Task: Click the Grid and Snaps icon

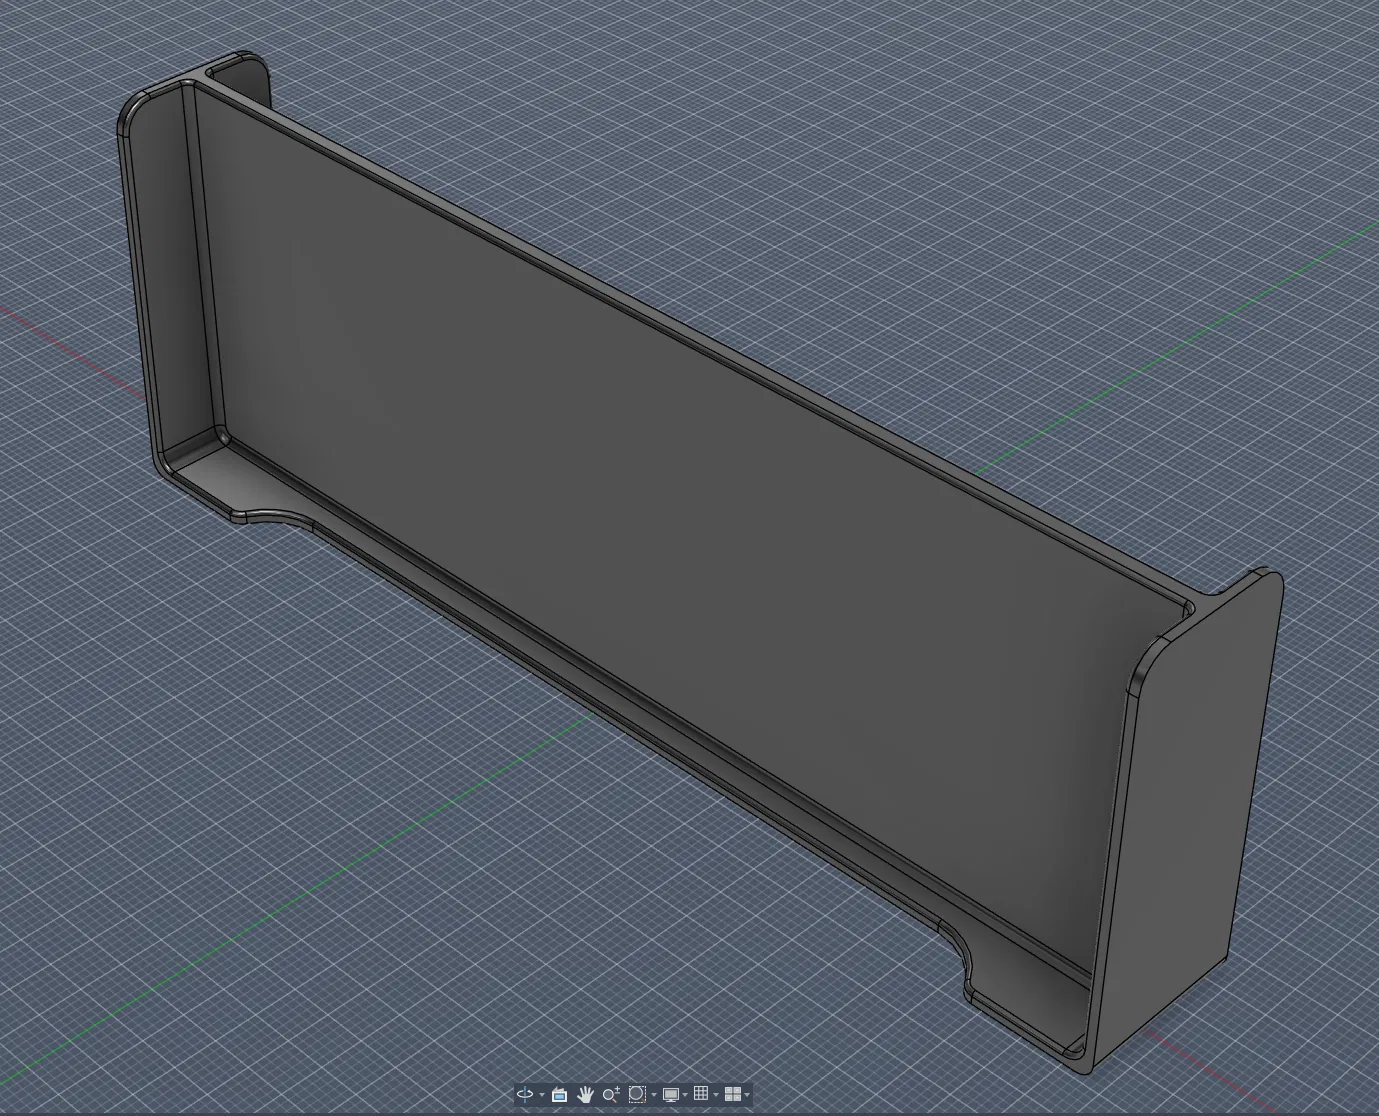Action: click(701, 1094)
